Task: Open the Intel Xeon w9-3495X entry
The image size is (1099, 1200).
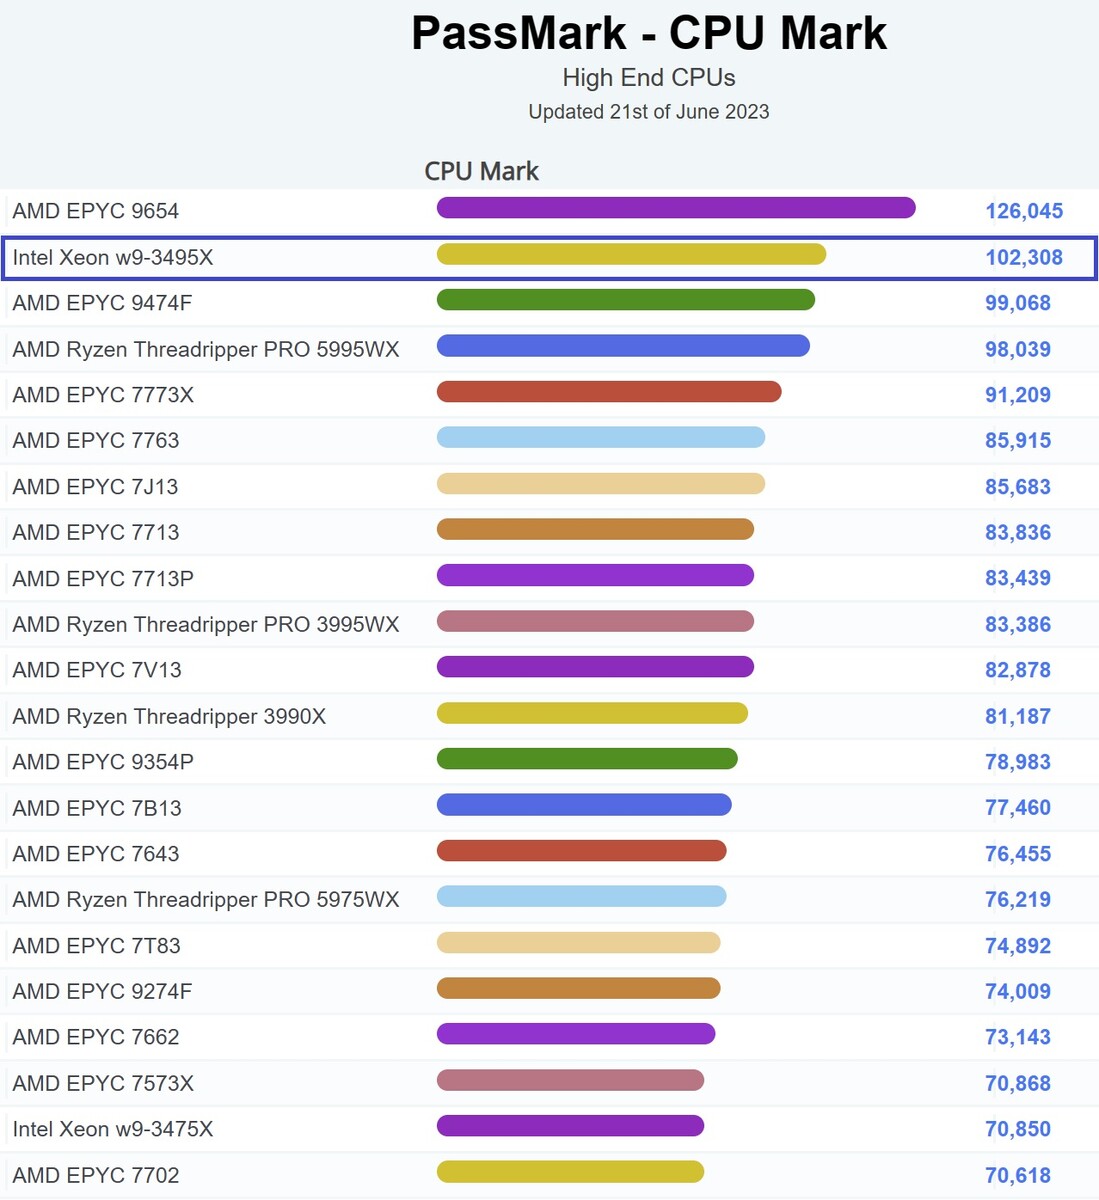Action: tap(113, 257)
